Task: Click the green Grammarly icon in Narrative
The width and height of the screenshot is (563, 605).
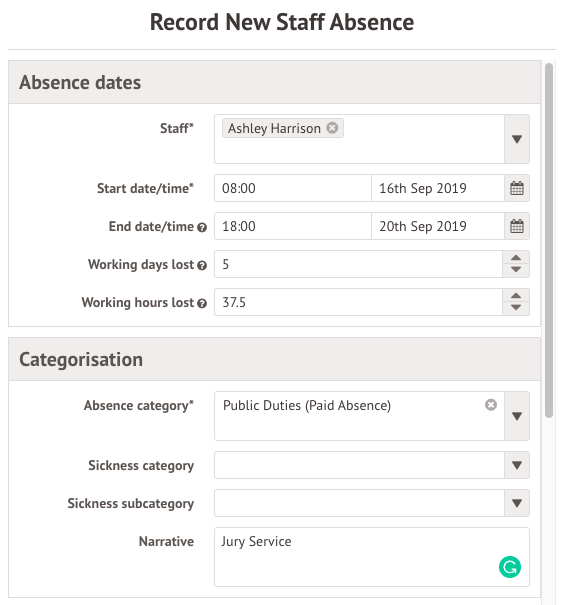Action: (x=510, y=567)
